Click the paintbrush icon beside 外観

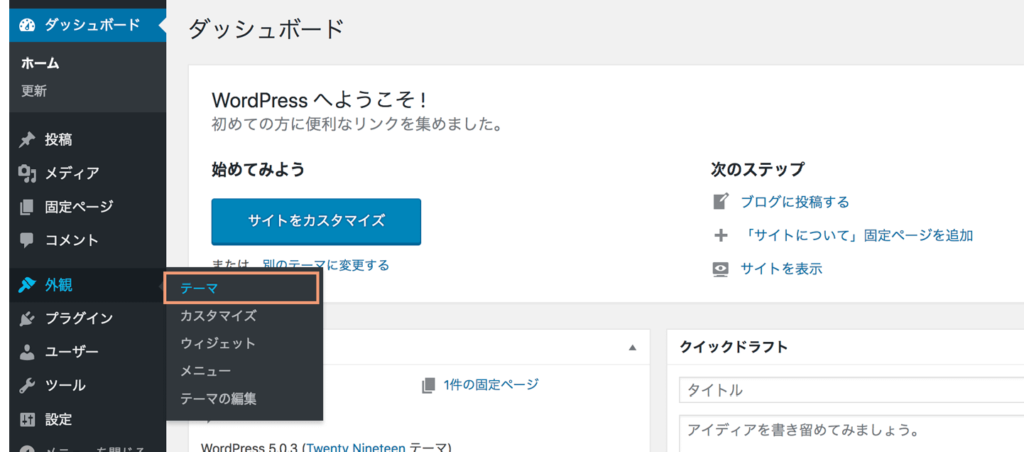(x=27, y=285)
